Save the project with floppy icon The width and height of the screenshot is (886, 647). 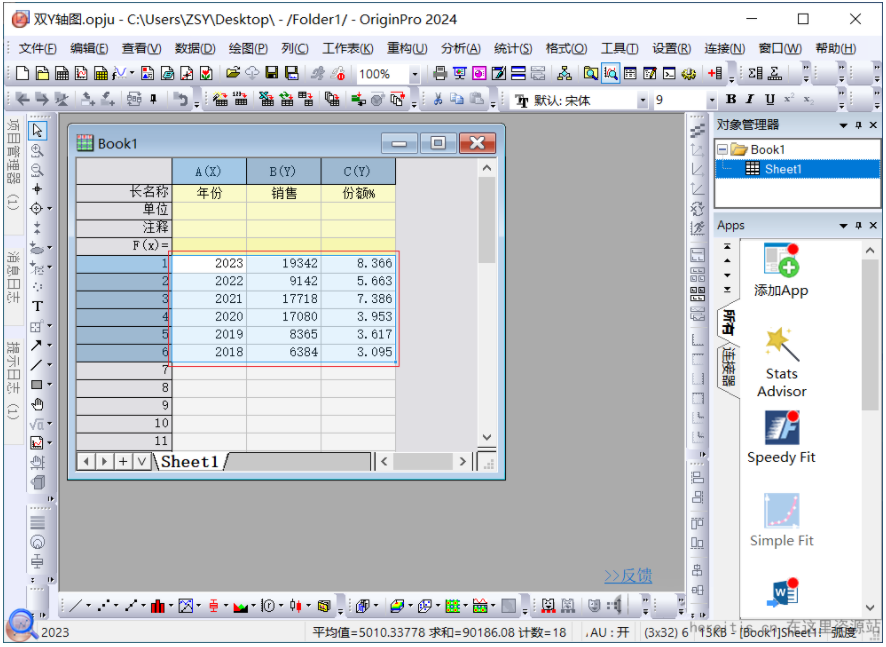(x=272, y=73)
